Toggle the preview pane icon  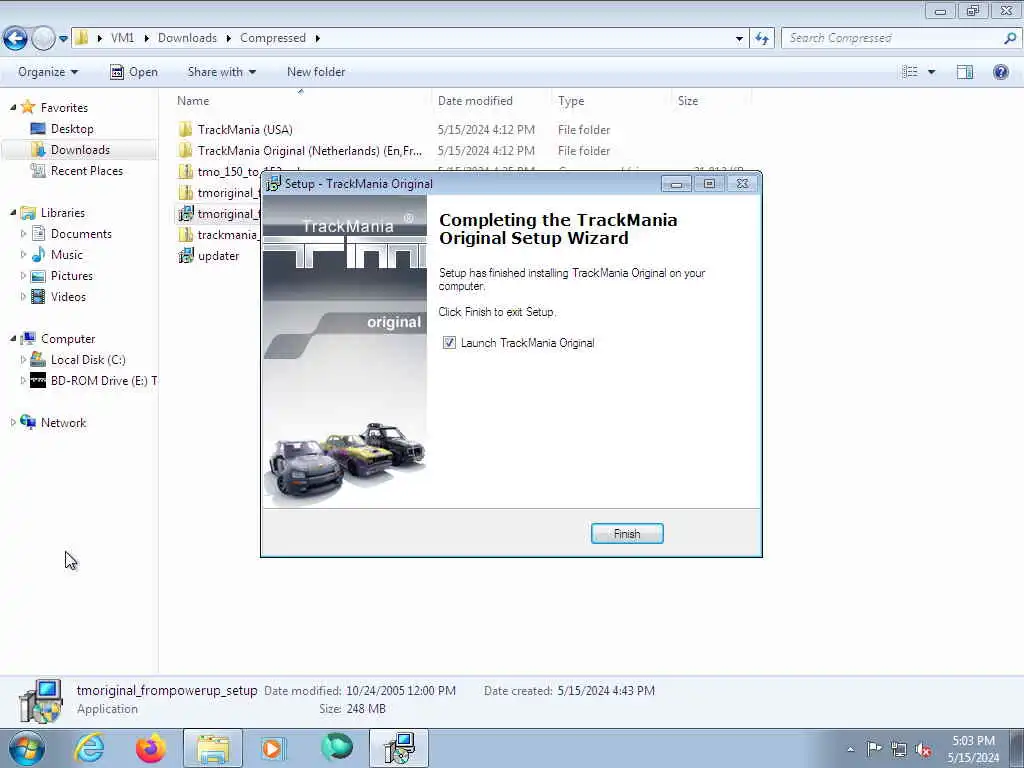[x=965, y=72]
